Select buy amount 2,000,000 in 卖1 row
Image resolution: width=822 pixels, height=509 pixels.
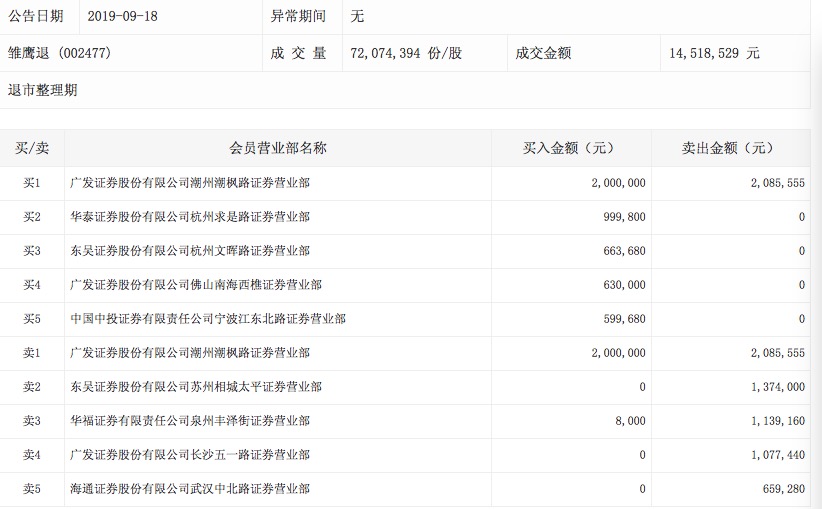click(x=619, y=353)
